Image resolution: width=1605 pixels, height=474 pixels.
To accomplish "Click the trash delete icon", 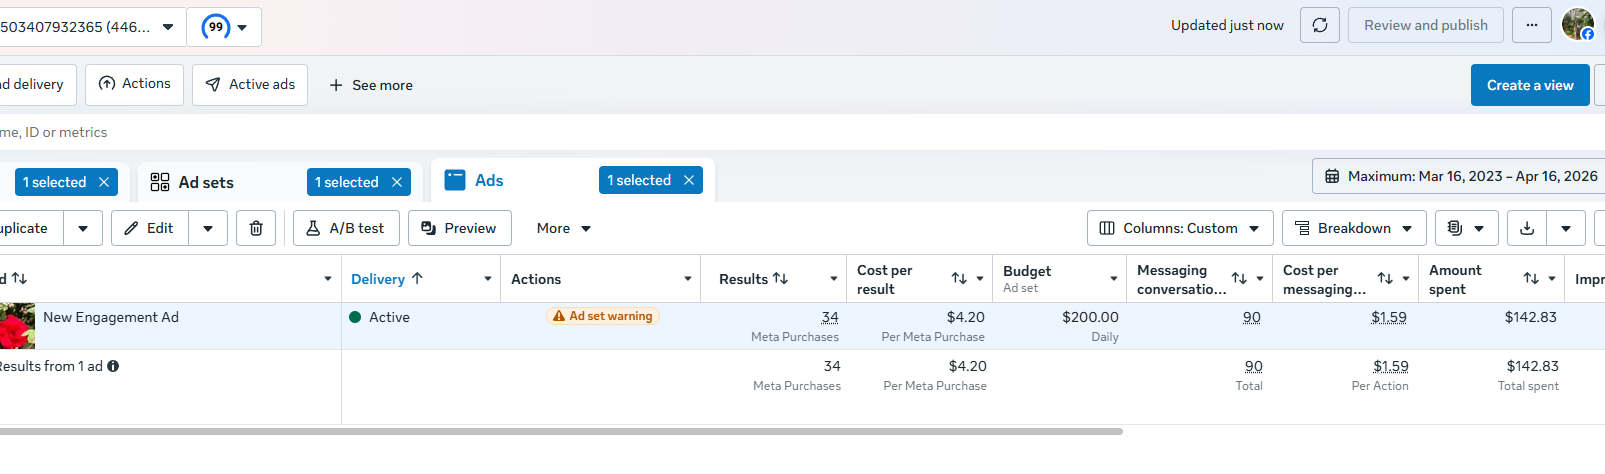I will pos(256,229).
